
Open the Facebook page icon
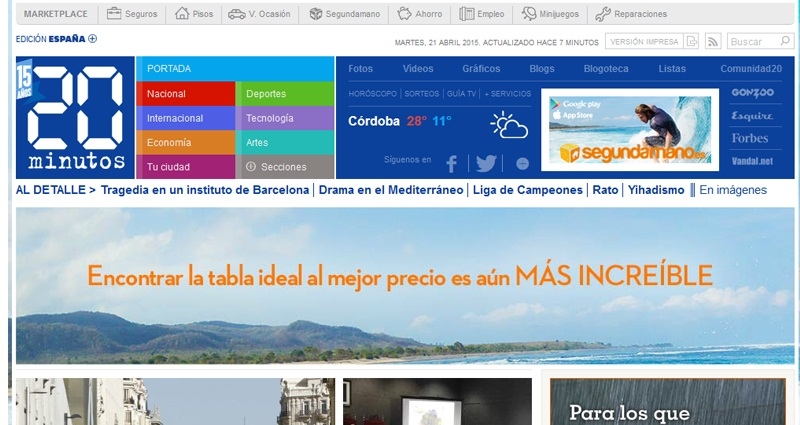pyautogui.click(x=451, y=163)
